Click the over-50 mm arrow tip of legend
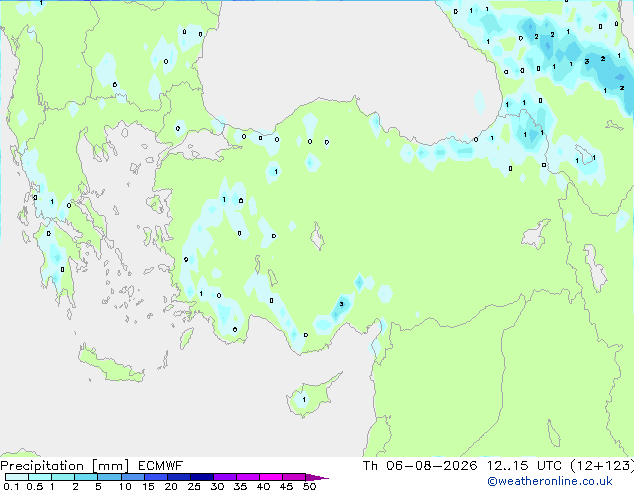634x490 pixels. 317,477
